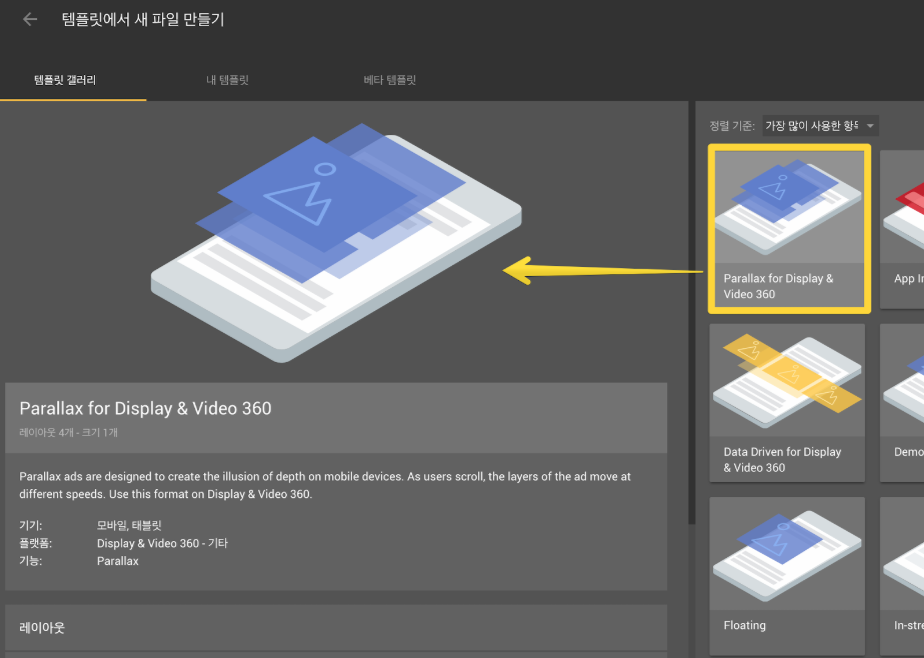Click the Parallax for Display & Video 360 heading

pyautogui.click(x=146, y=408)
